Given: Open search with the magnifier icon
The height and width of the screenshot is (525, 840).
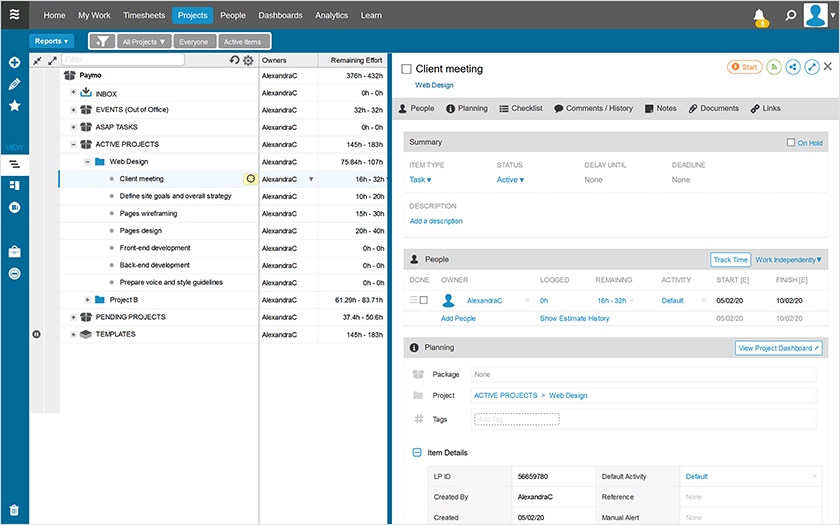Looking at the screenshot, I should tap(790, 15).
